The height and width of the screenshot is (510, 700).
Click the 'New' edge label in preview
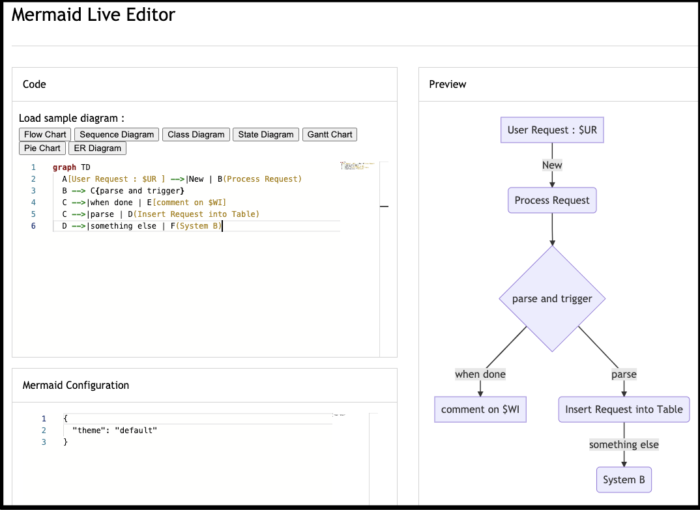[x=552, y=165]
